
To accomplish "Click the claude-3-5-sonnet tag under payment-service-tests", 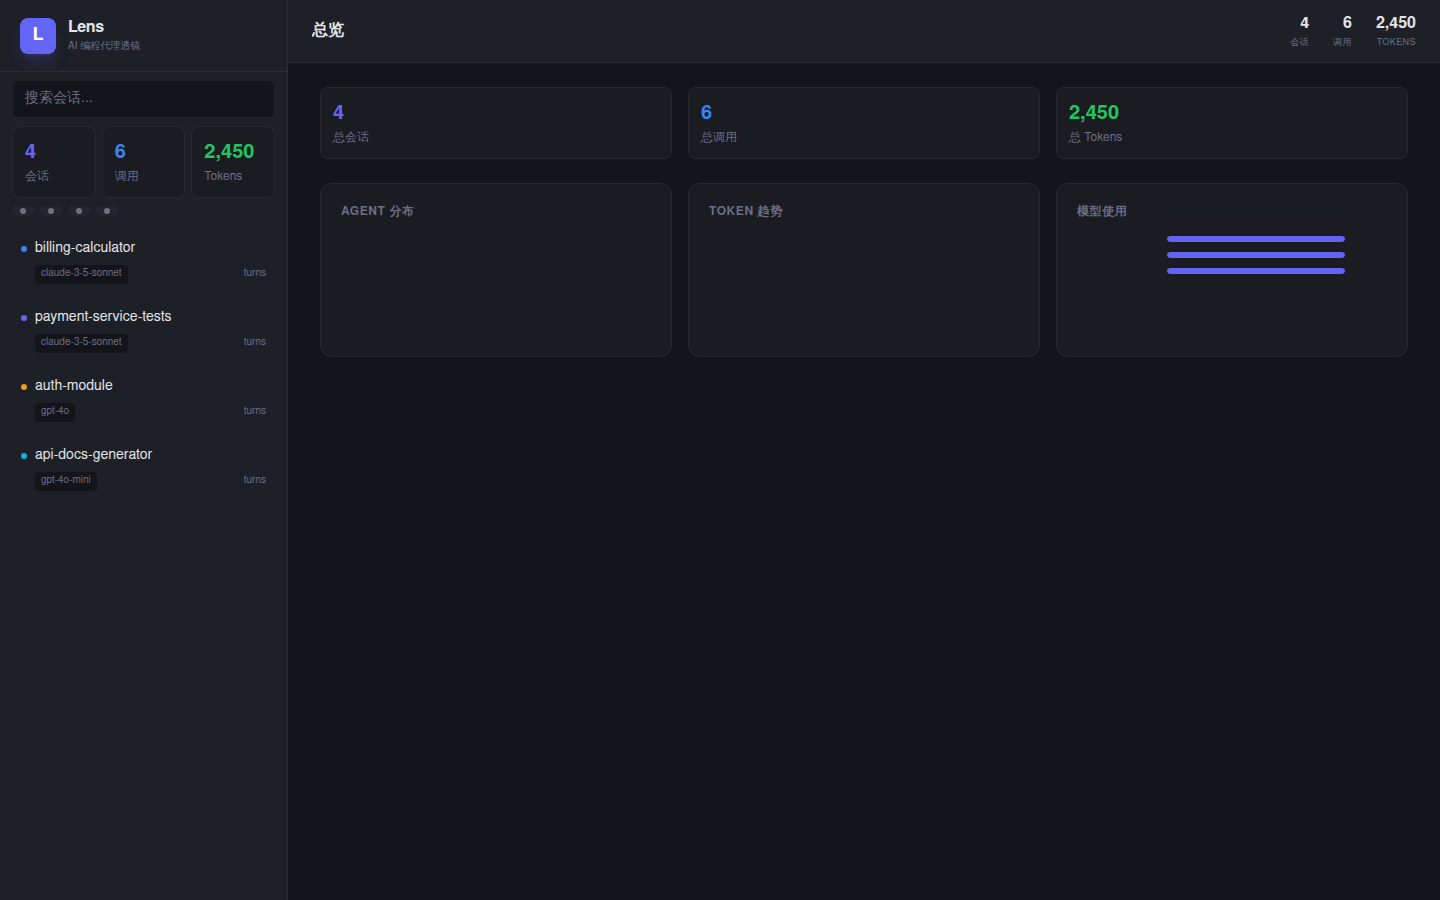I will pos(81,342).
